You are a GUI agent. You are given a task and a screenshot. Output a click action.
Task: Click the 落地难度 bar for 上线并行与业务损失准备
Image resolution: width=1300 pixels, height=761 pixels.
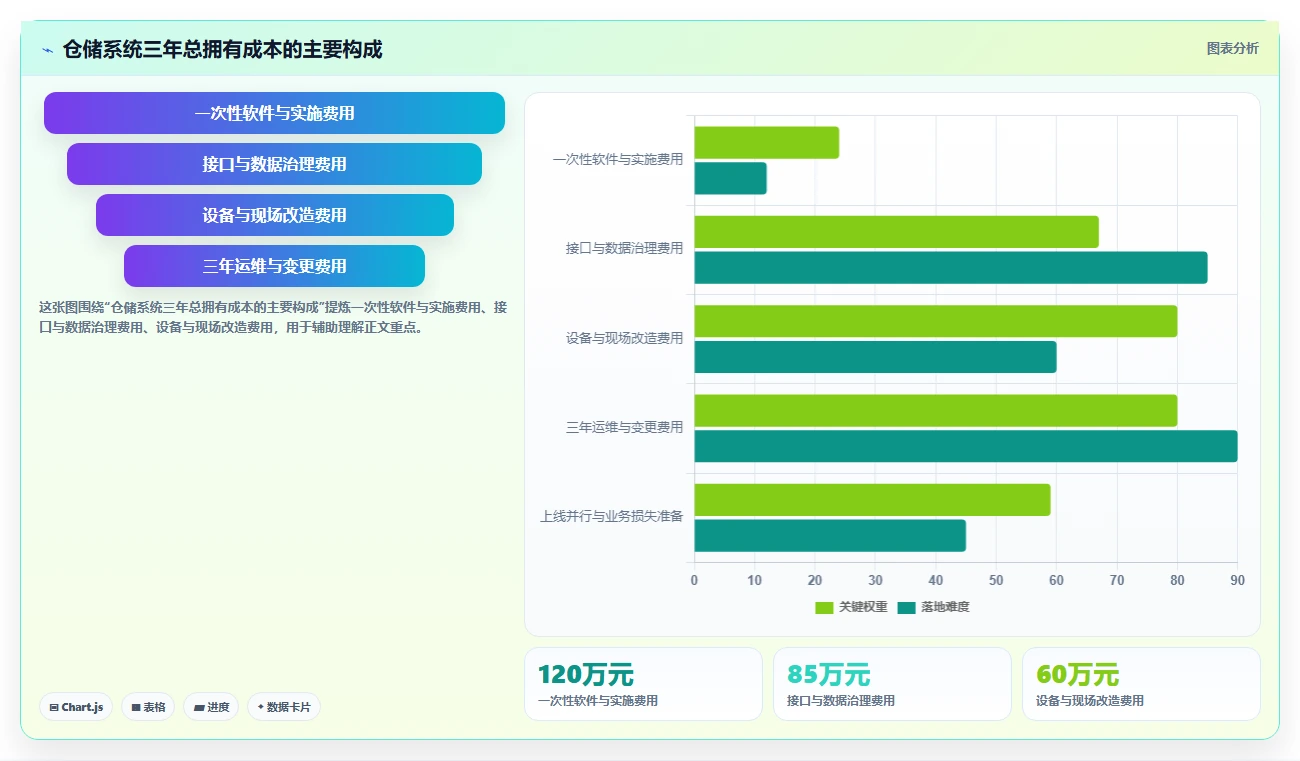tap(830, 535)
